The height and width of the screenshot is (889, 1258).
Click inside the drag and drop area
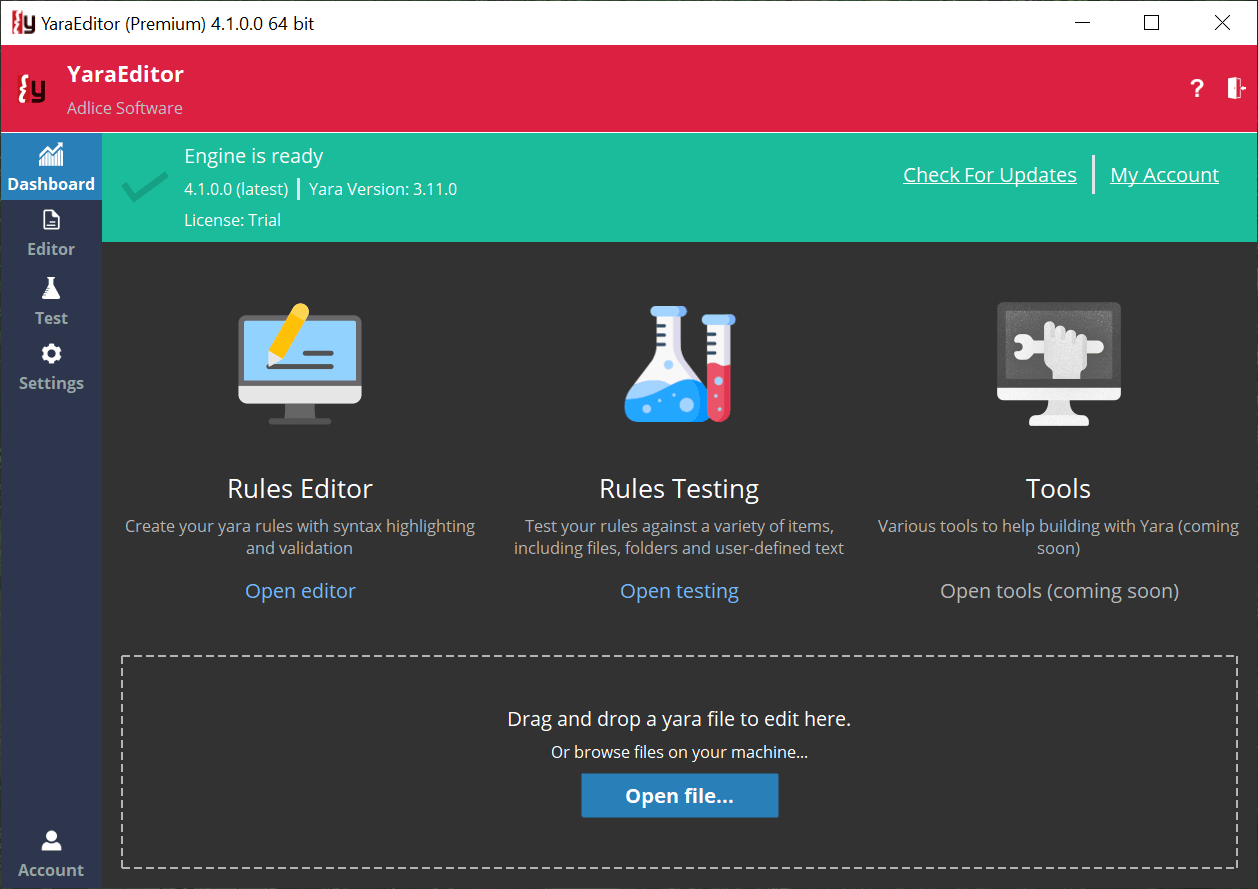coord(679,718)
